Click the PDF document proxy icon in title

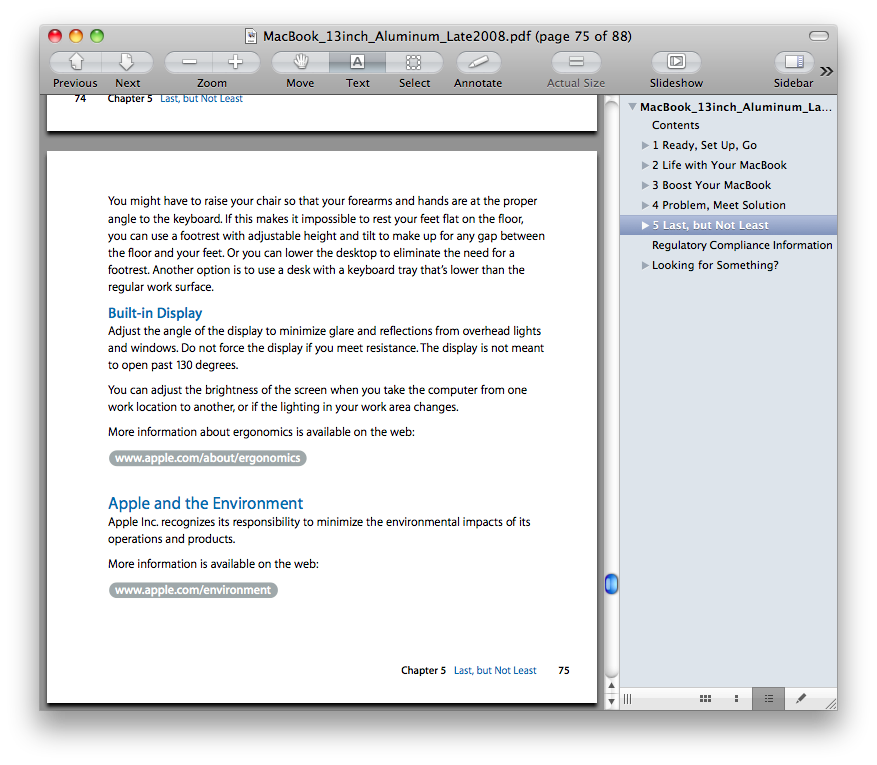pos(251,36)
